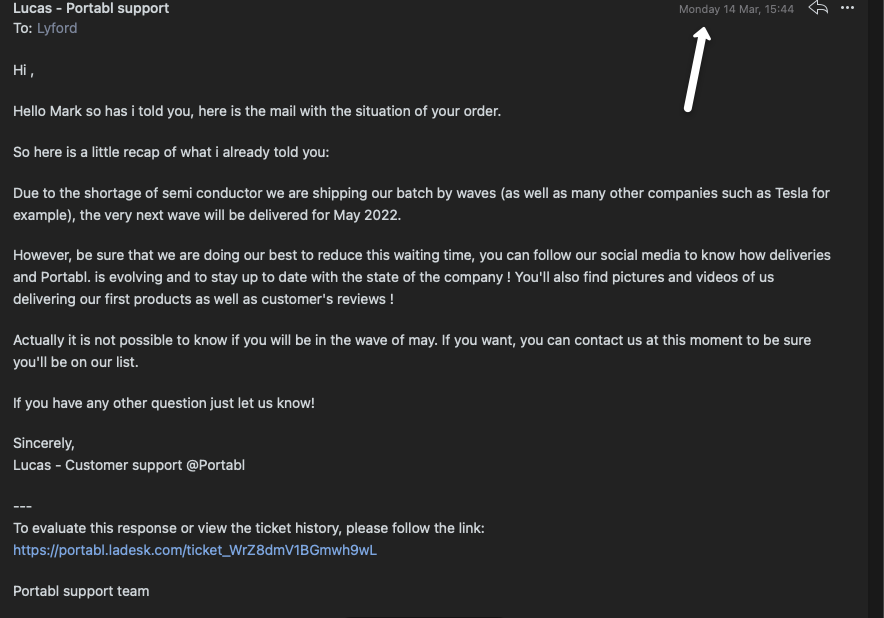This screenshot has width=884, height=618.
Task: Click the Monday 14 Mar, 15:44 timestamp
Action: click(x=736, y=9)
